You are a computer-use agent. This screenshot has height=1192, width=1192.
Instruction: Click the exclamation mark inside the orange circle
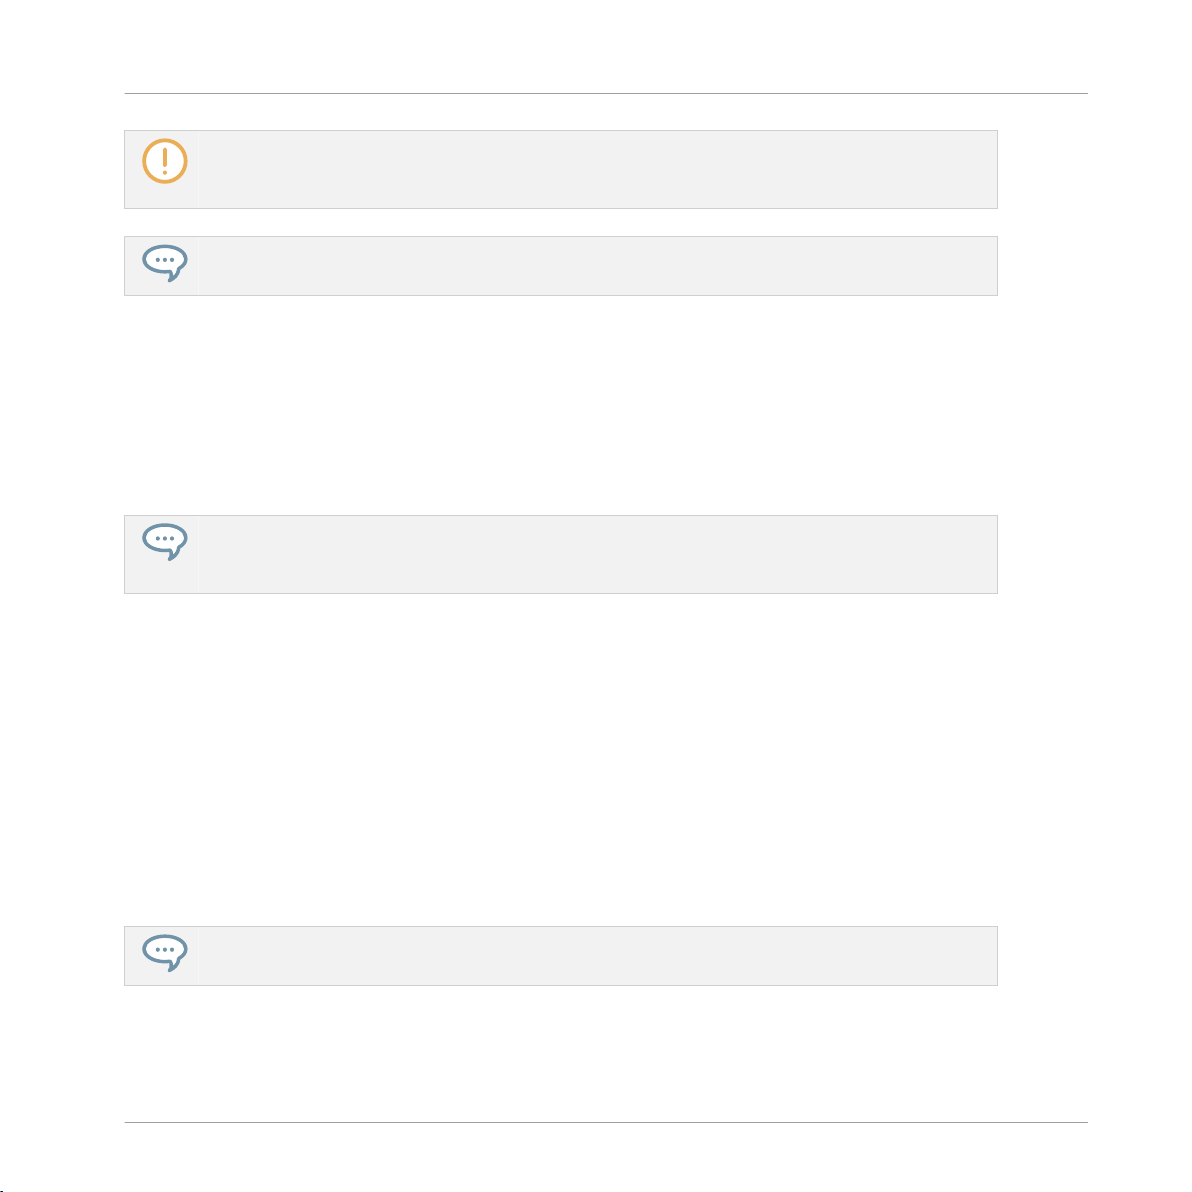164,161
